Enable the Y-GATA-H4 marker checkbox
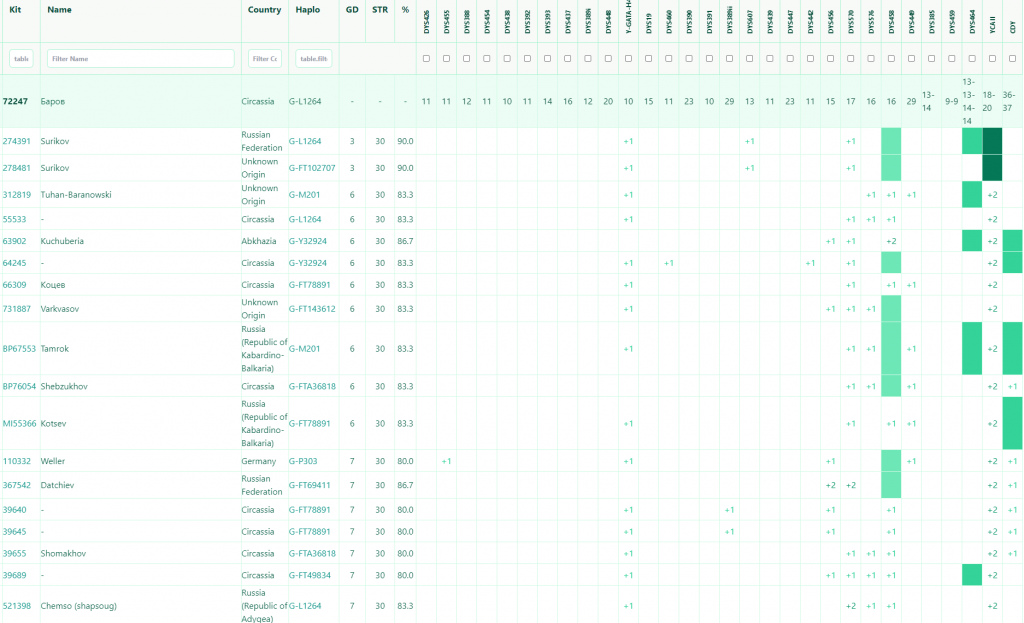Viewport: 1024px width, 623px height. (628, 59)
